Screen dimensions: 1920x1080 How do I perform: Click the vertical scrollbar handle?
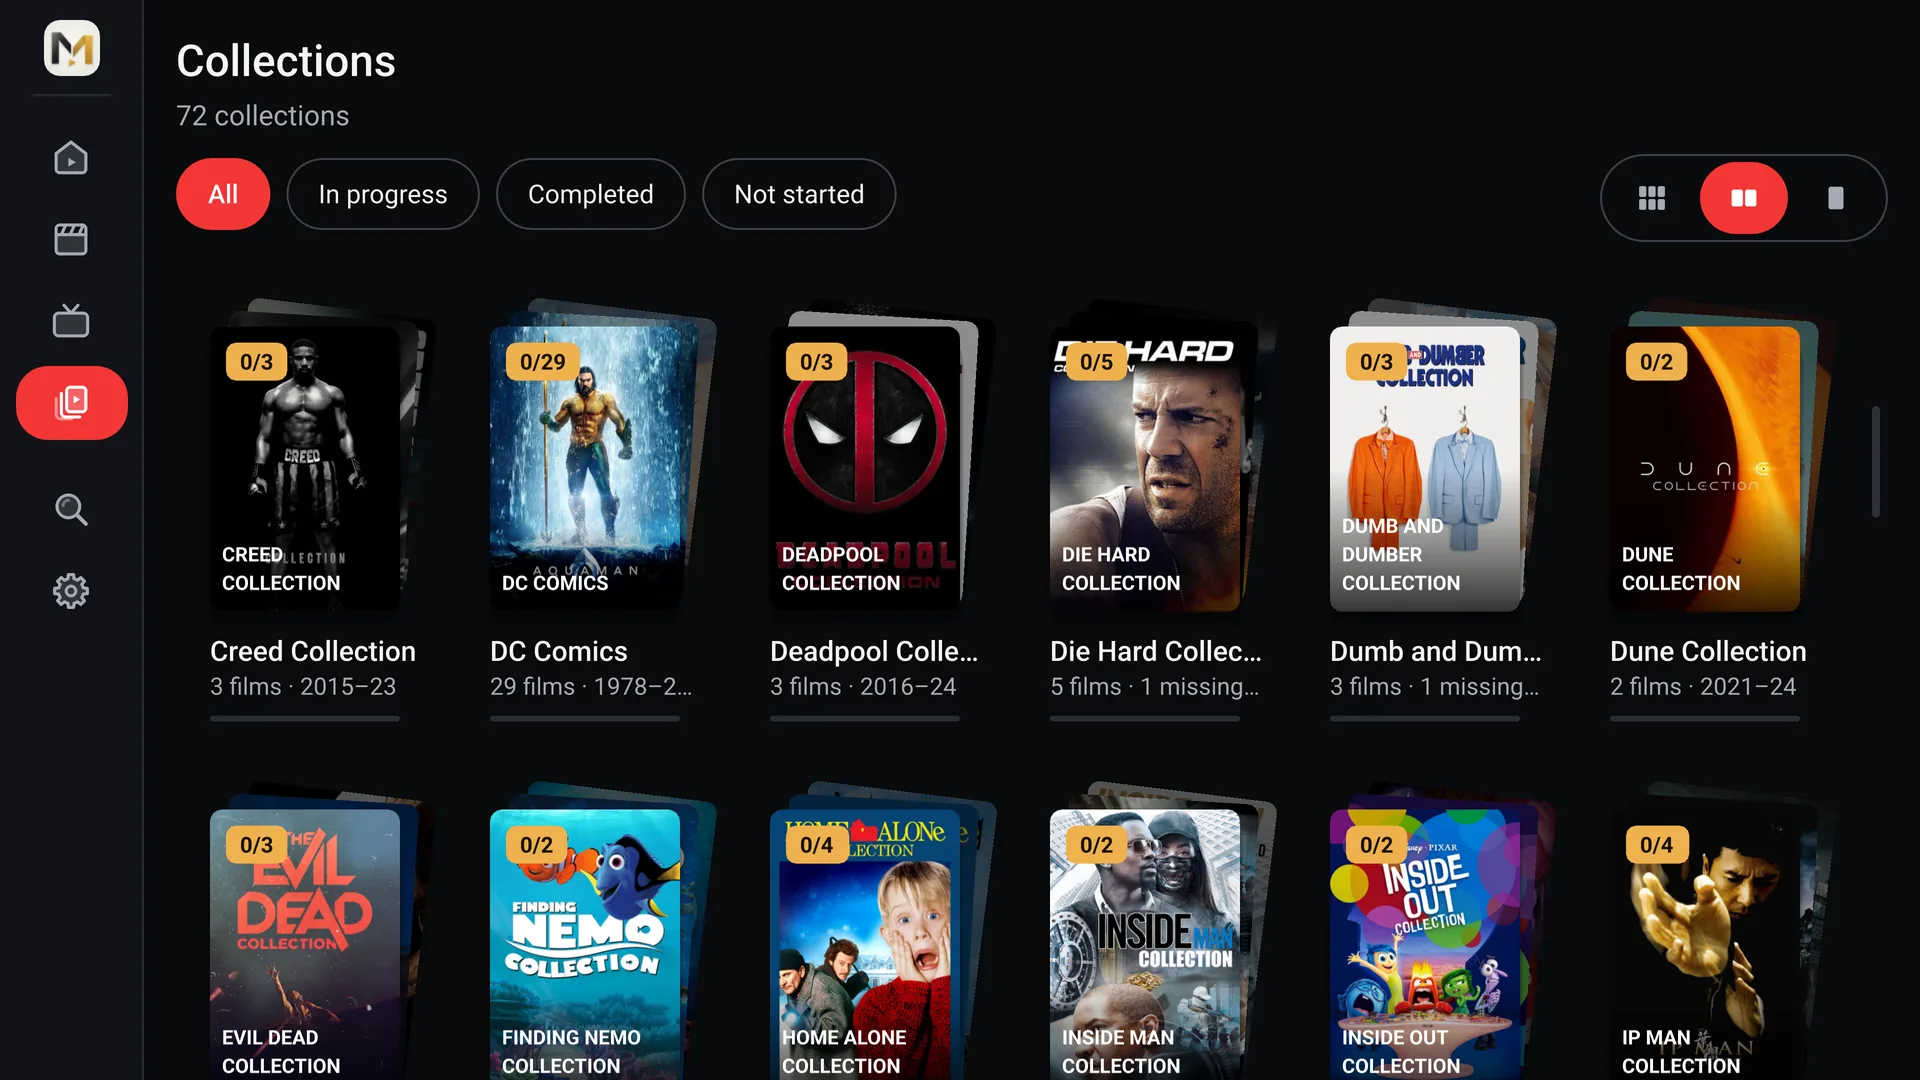click(x=1876, y=462)
